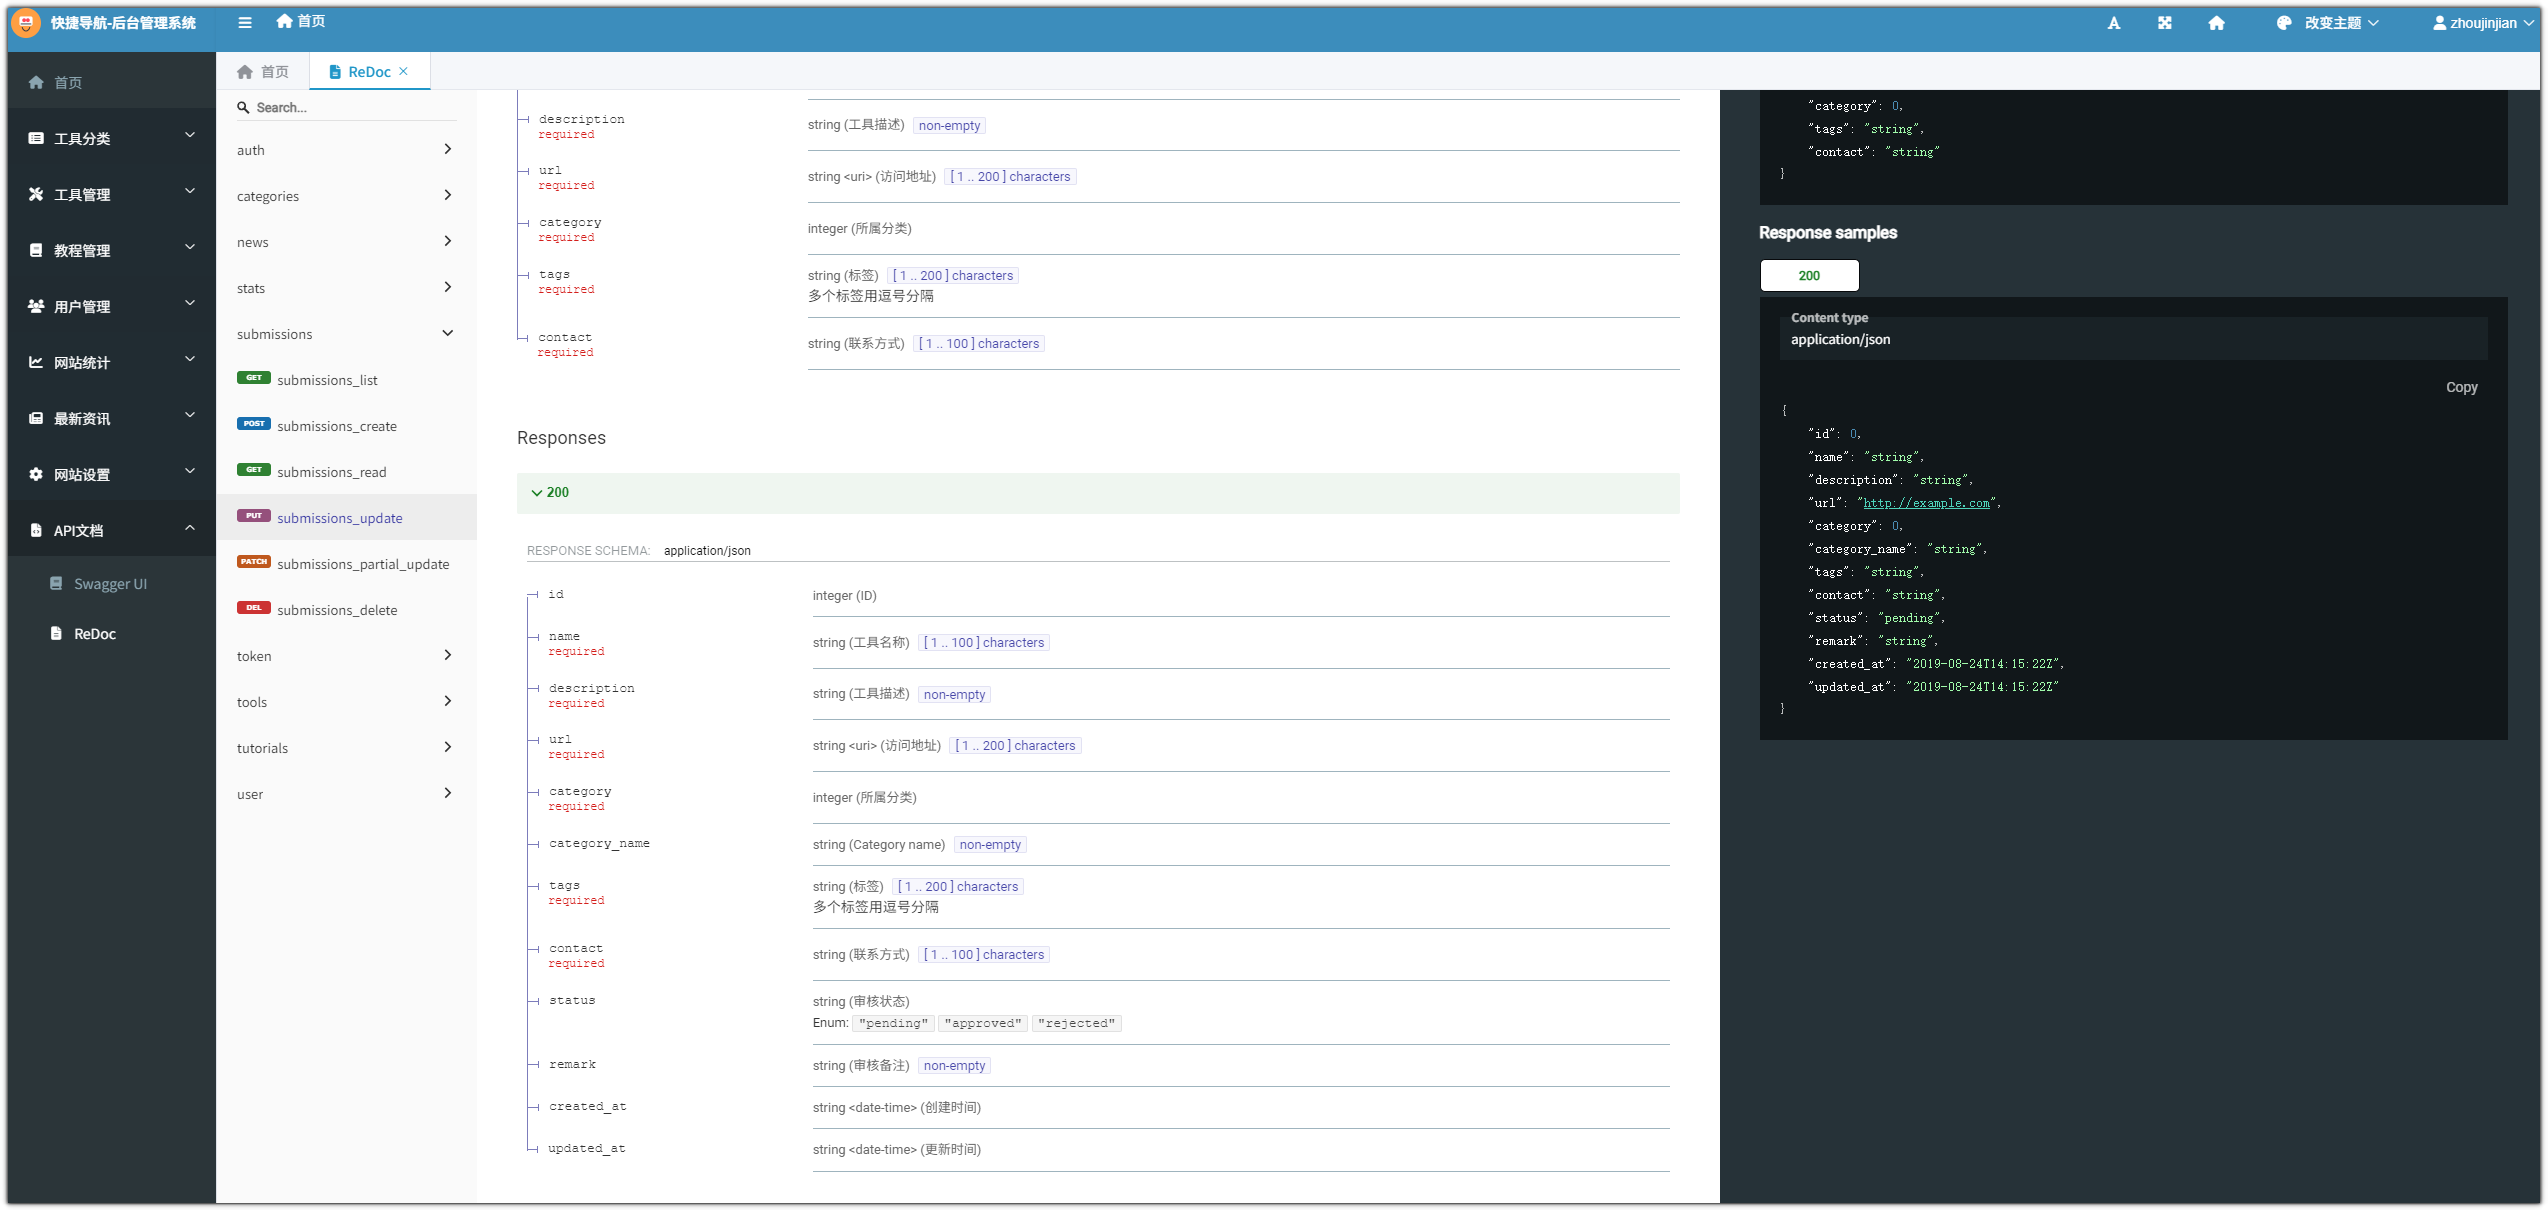The width and height of the screenshot is (2548, 1211).
Task: Collapse the 200 response section
Action: coord(550,492)
